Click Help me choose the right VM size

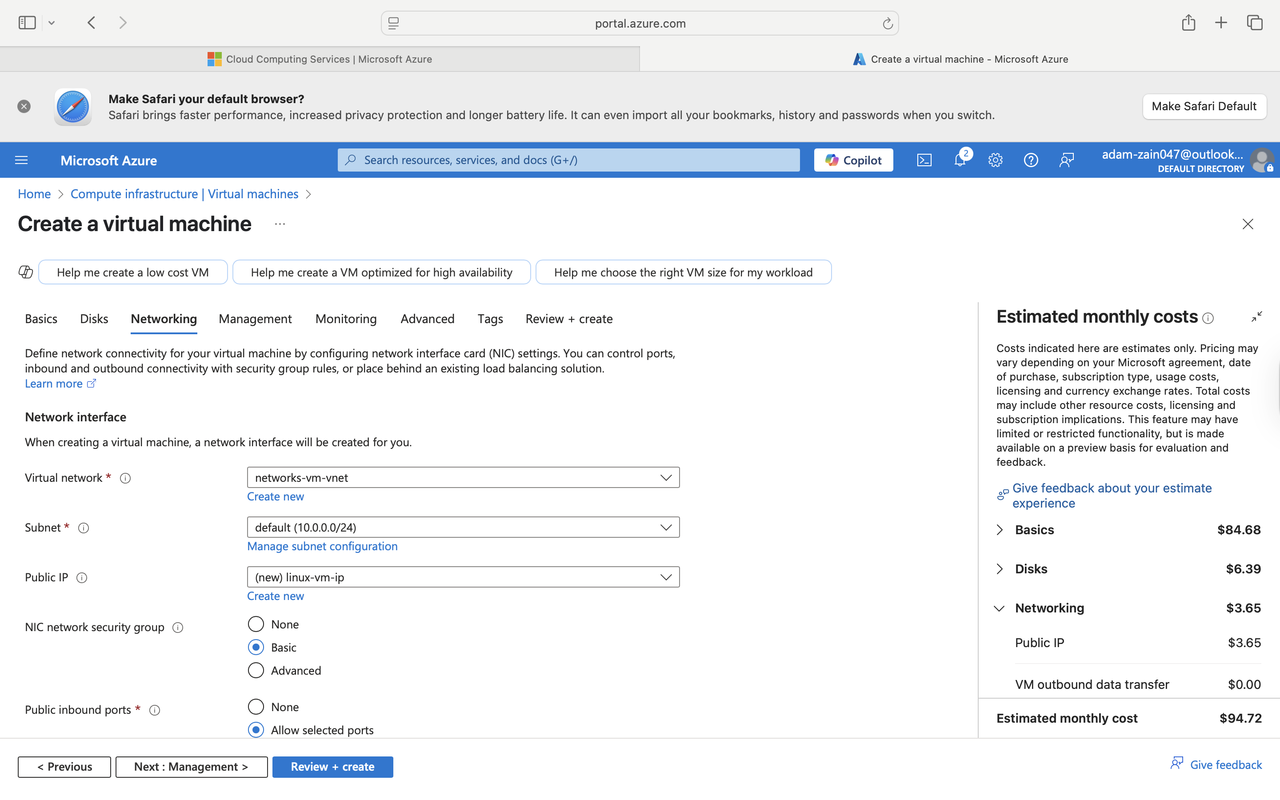683,272
